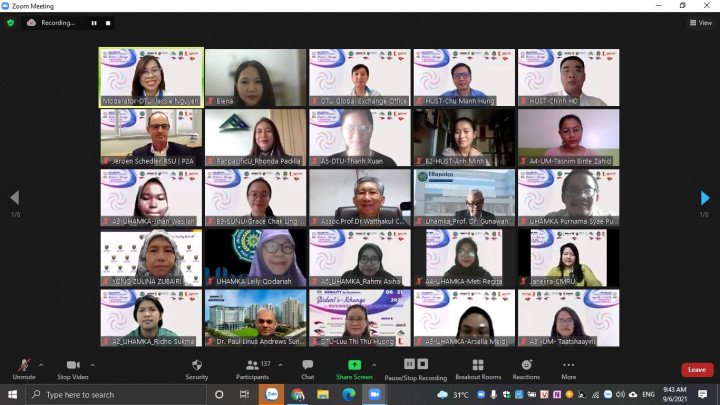Select Elena's video tile
This screenshot has width=720, height=405.
click(x=255, y=78)
